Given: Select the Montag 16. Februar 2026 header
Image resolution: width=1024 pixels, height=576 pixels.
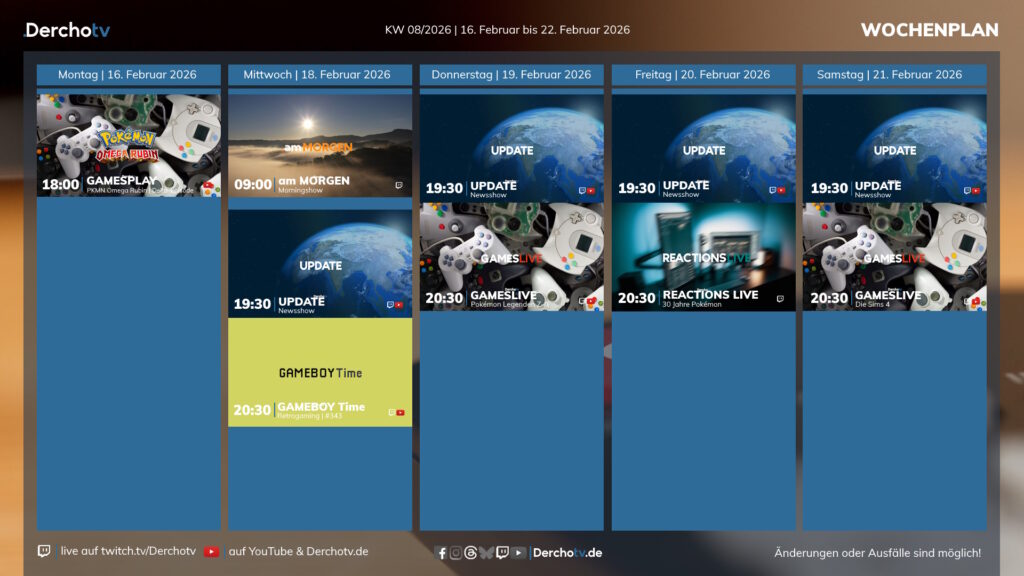Looking at the screenshot, I should (x=128, y=75).
